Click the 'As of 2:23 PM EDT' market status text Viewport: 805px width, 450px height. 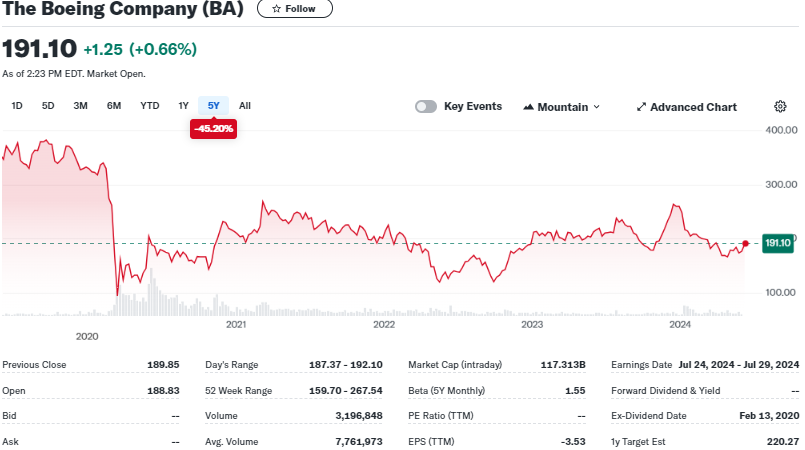coord(73,74)
